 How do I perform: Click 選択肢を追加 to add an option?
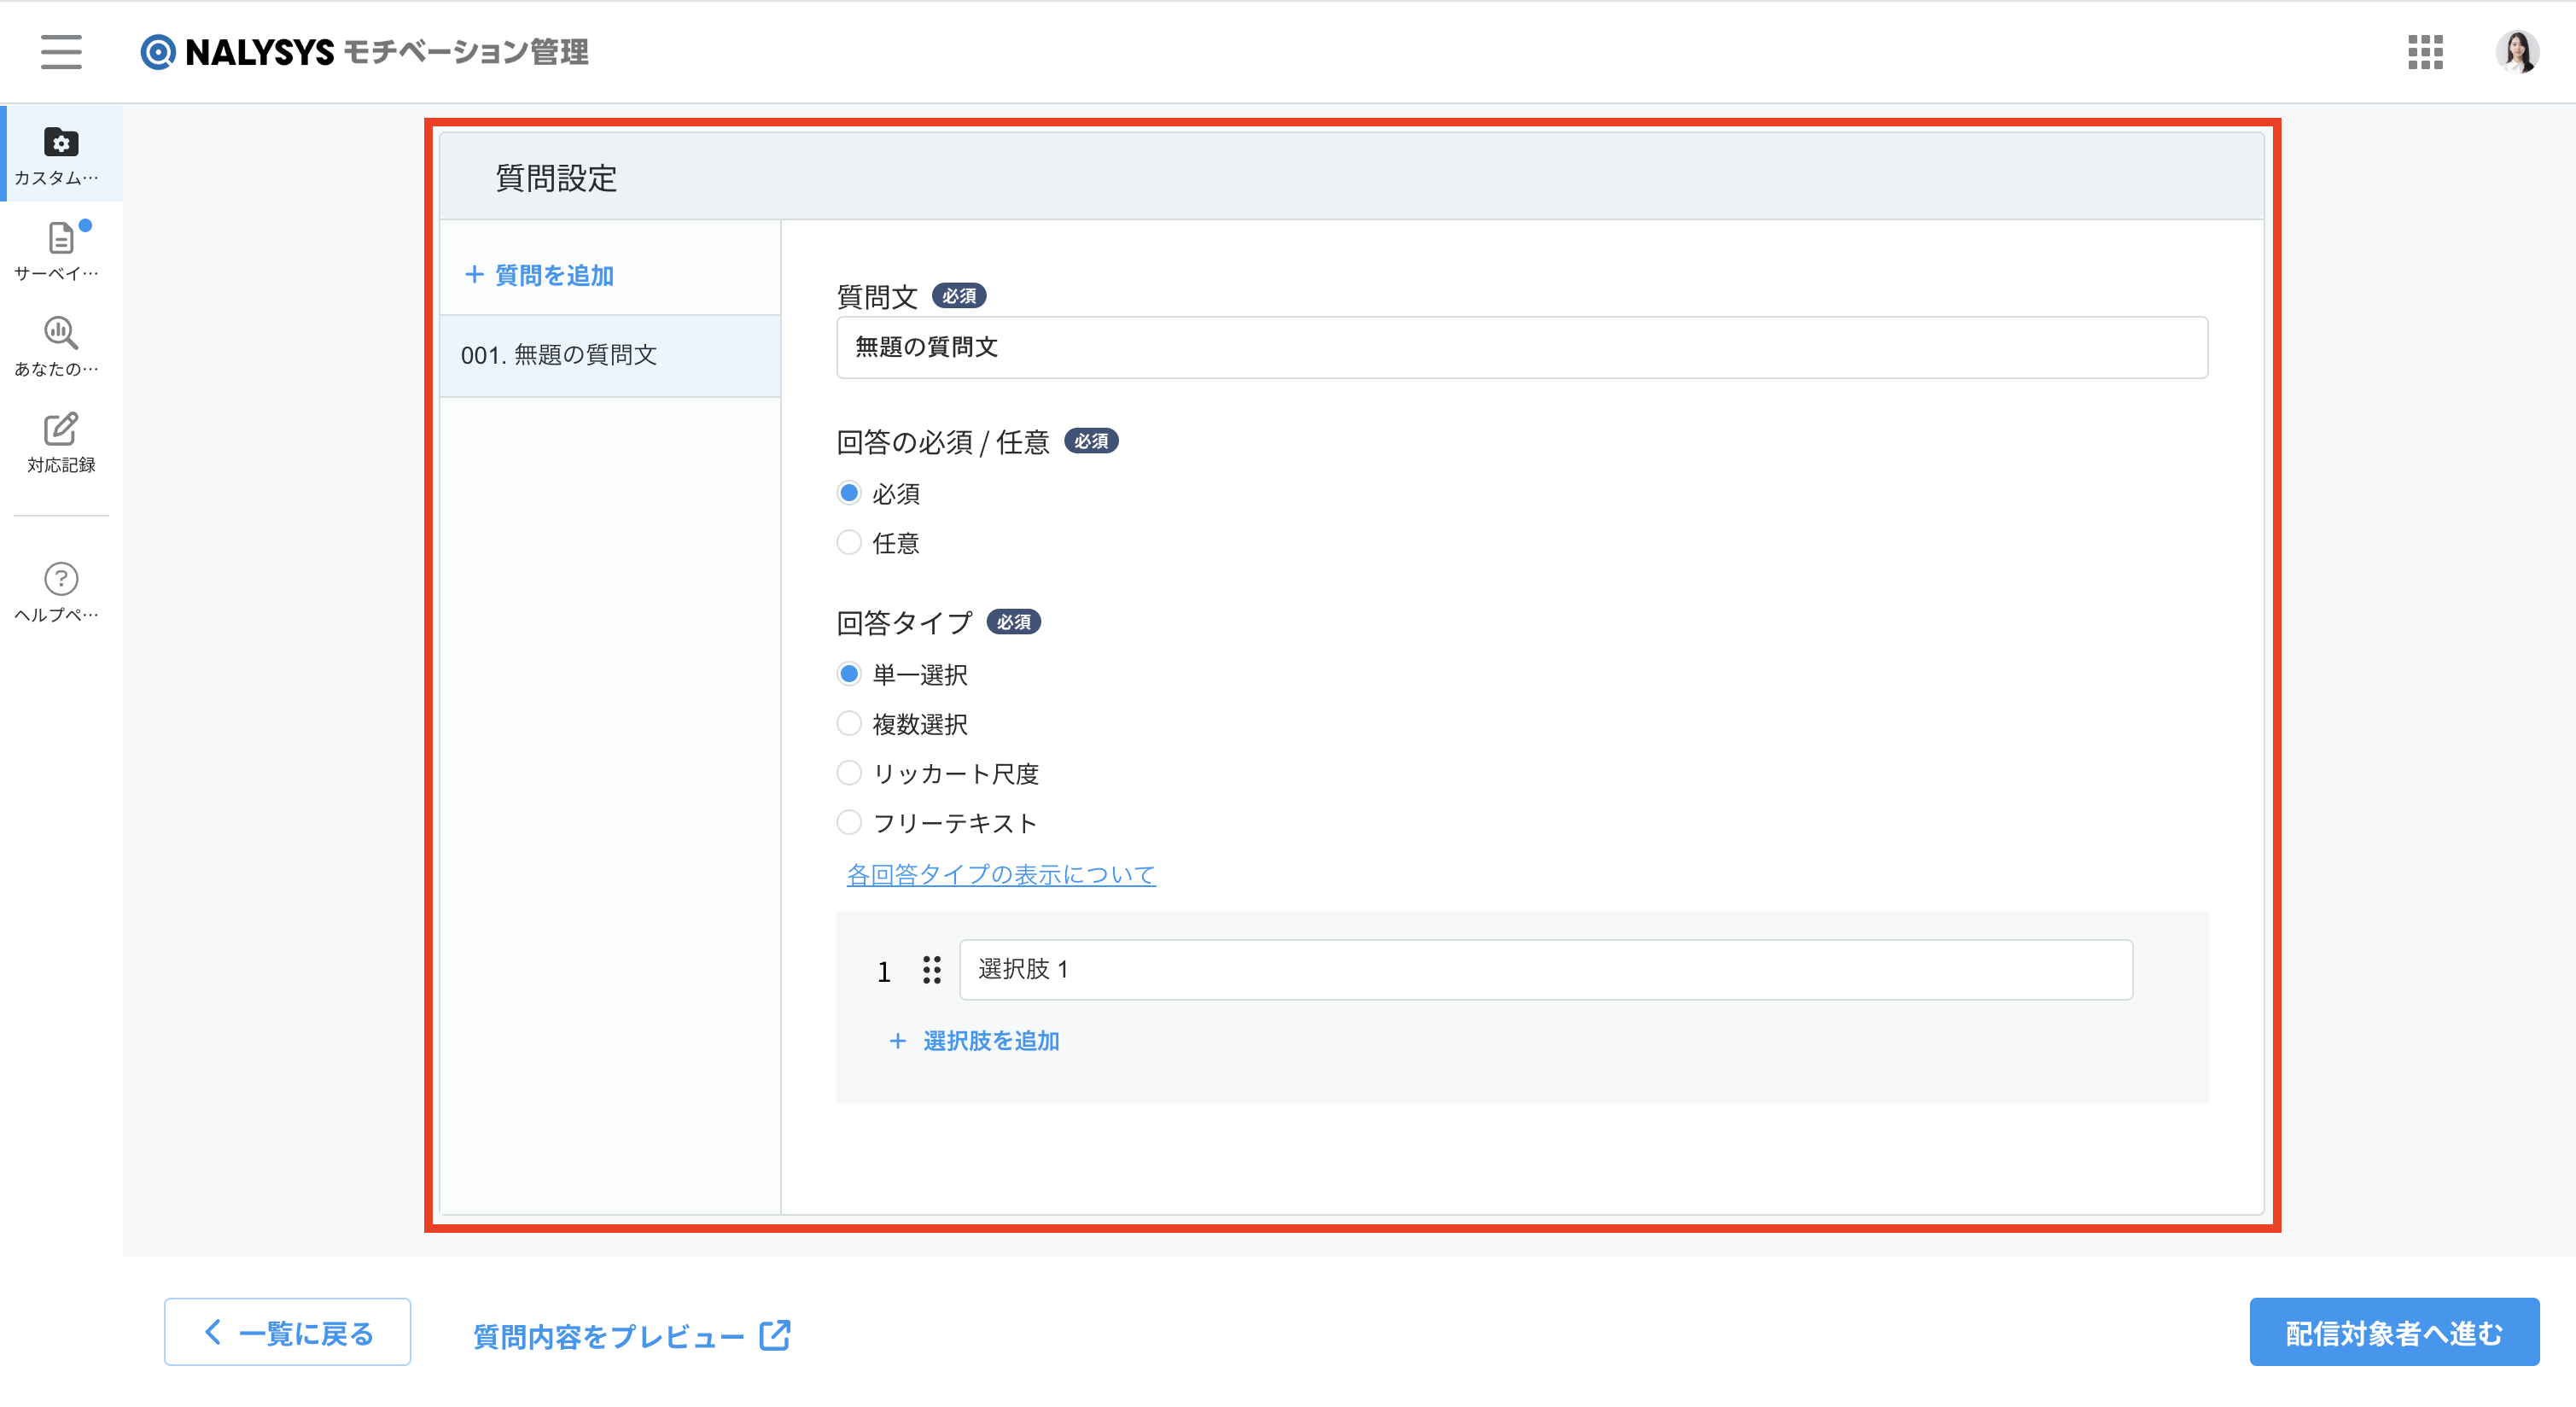click(974, 1041)
